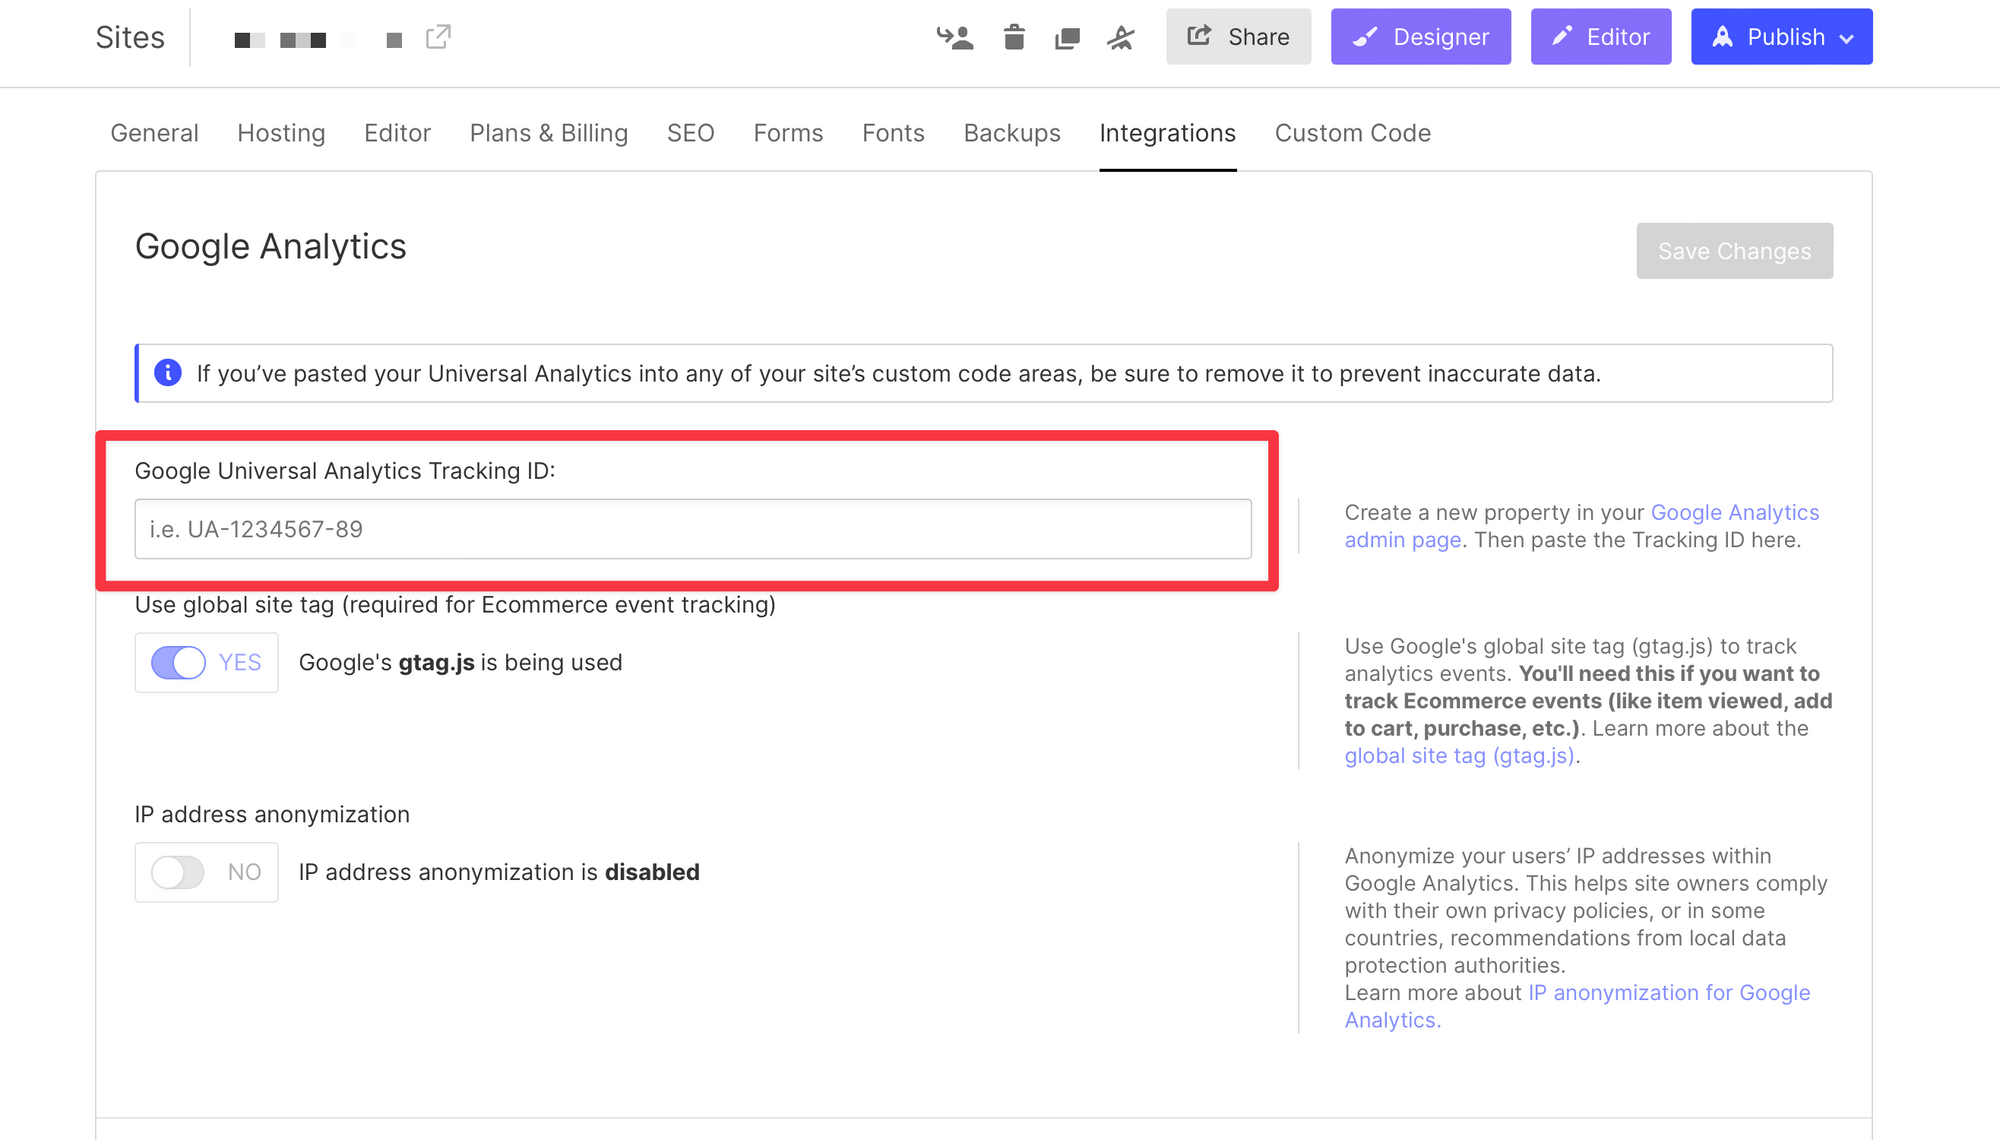Expand the Publish dropdown arrow
Screen dimensions: 2000x1140
click(x=1847, y=38)
